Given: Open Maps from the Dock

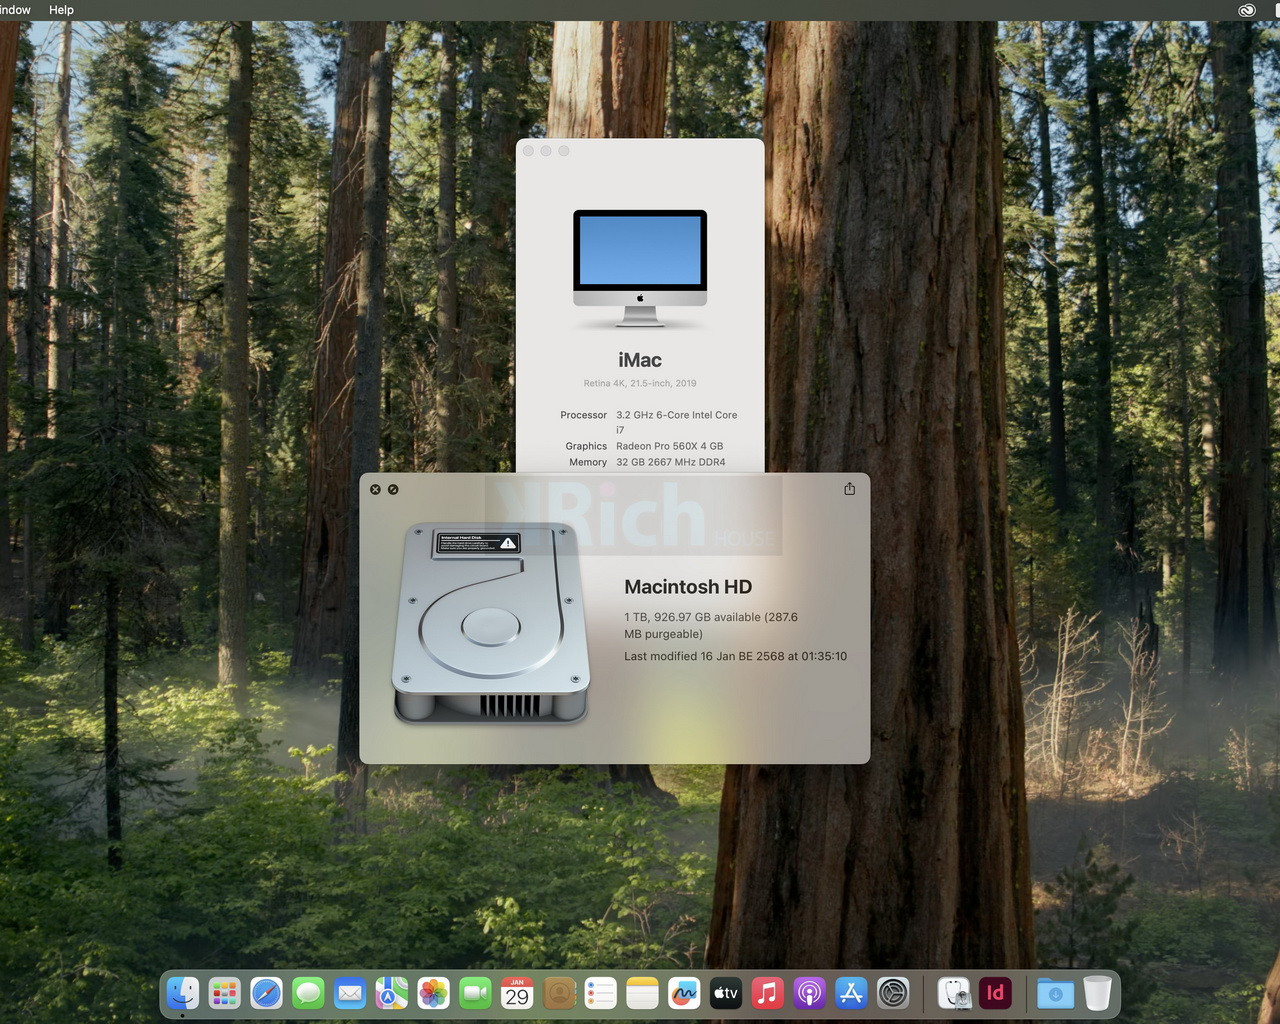Looking at the screenshot, I should [x=392, y=993].
